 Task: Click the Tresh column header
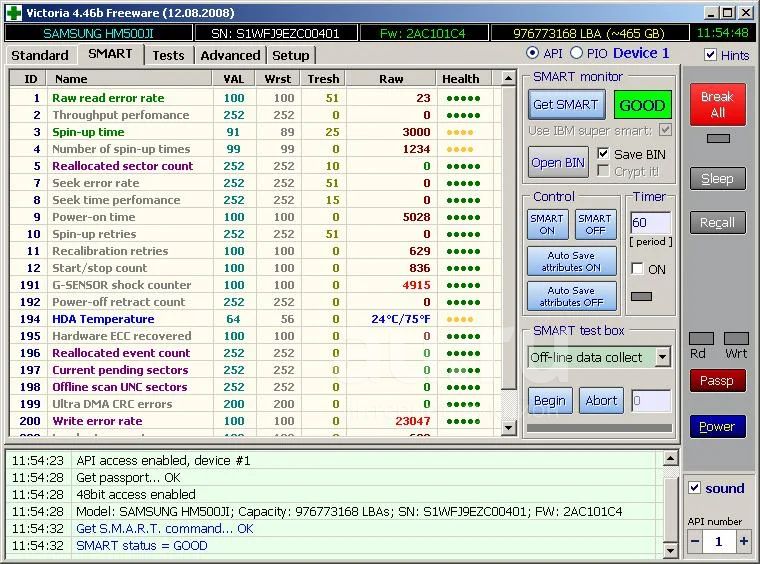(323, 78)
